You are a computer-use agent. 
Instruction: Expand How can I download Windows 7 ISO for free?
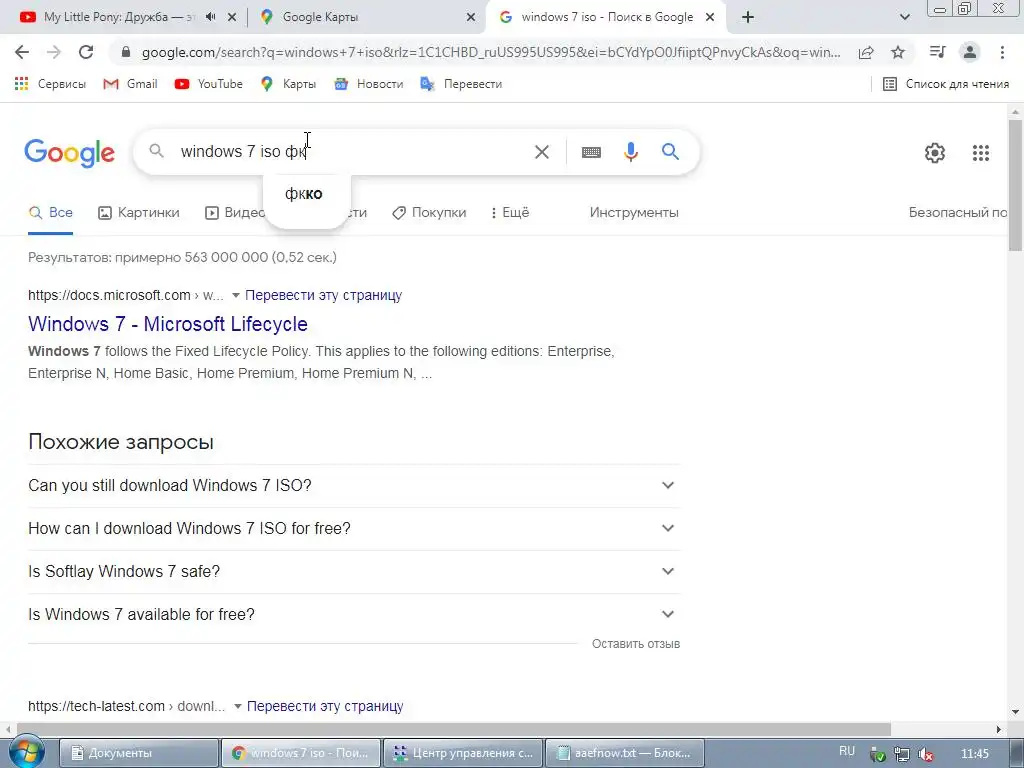click(354, 528)
